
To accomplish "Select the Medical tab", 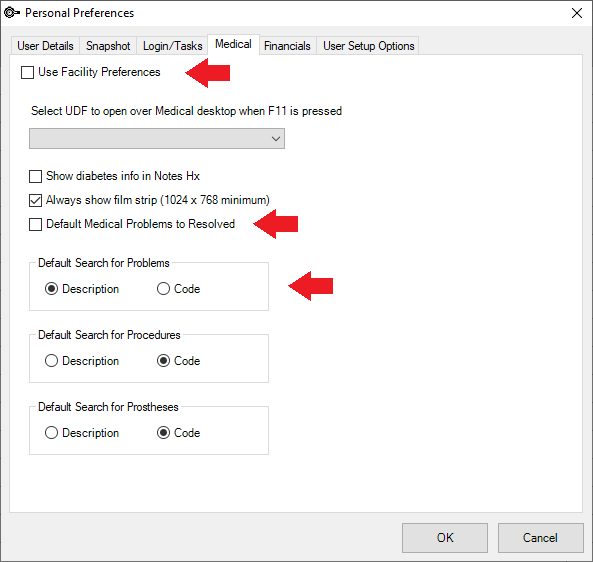I will (x=233, y=44).
